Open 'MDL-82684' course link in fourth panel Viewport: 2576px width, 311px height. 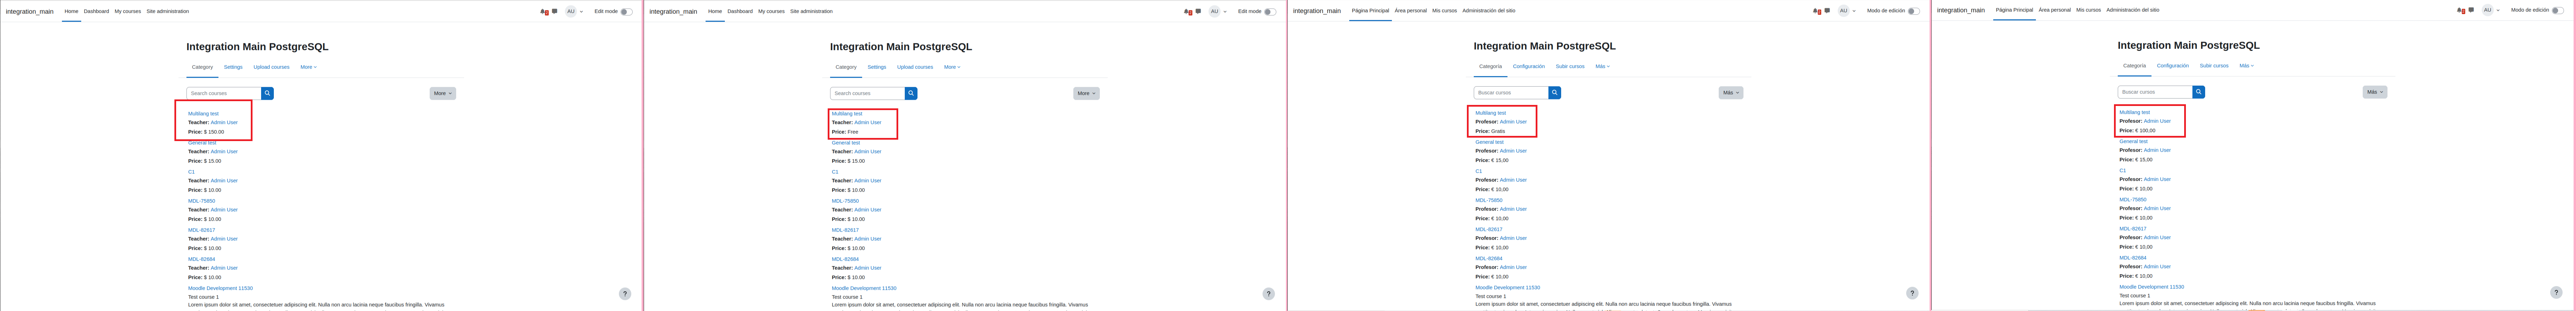pyautogui.click(x=2133, y=258)
